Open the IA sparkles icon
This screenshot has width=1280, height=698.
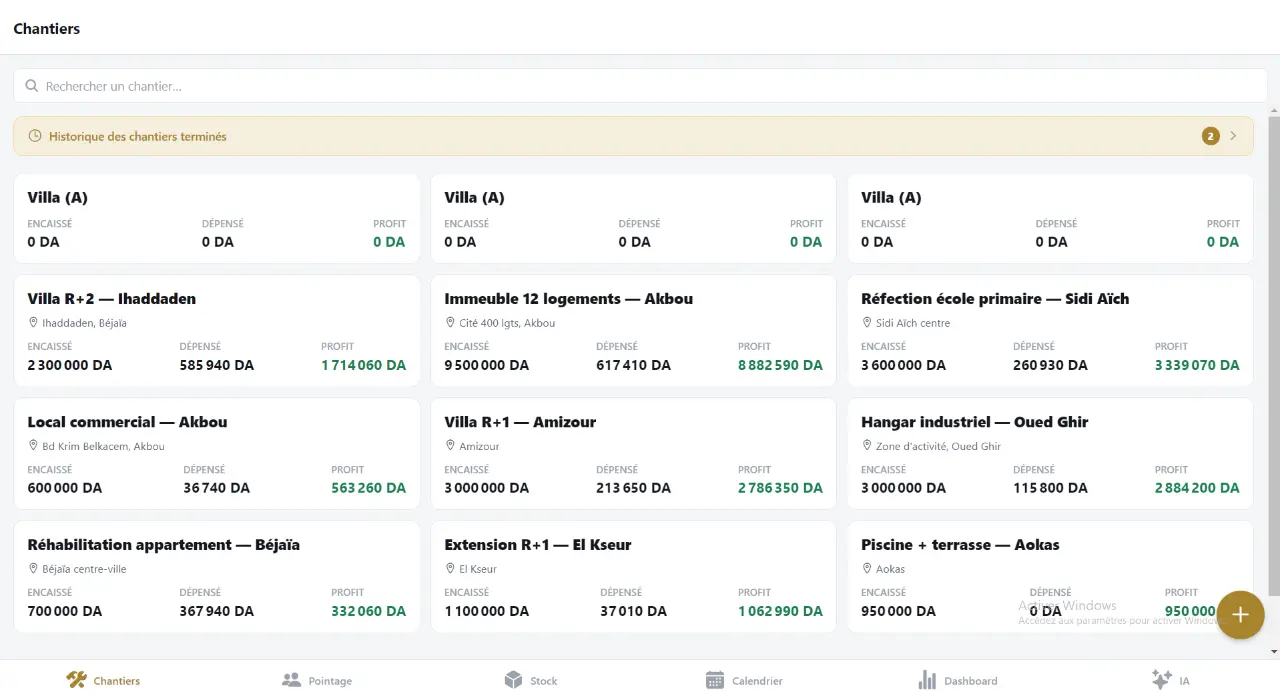1161,680
